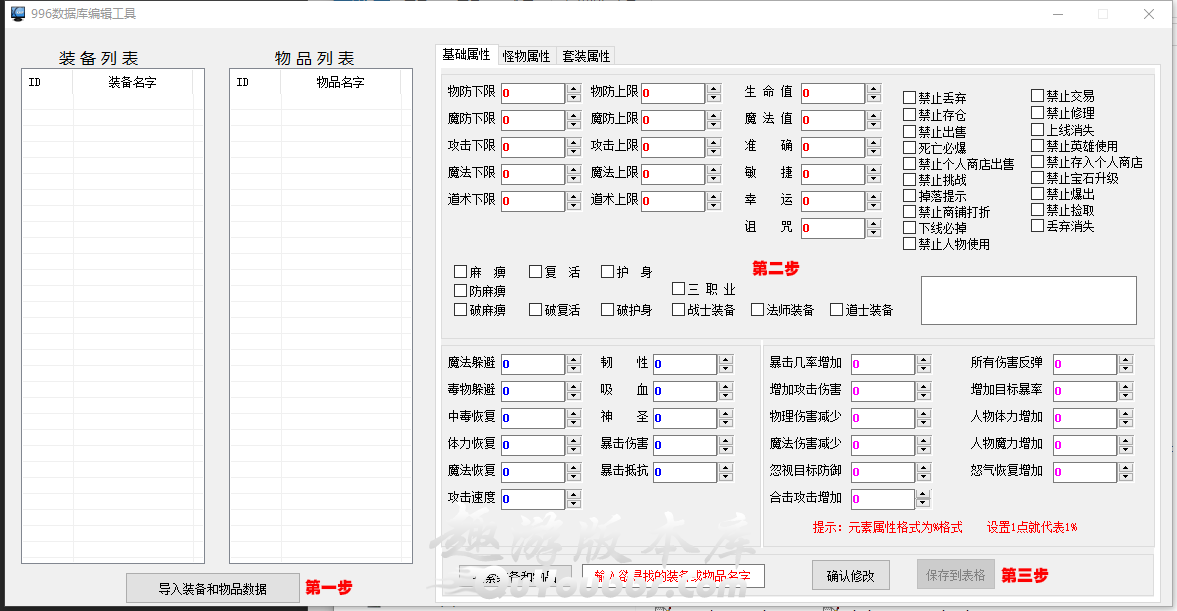1177x611 pixels.
Task: Enable the 法师装备 checkbox
Action: [x=757, y=309]
